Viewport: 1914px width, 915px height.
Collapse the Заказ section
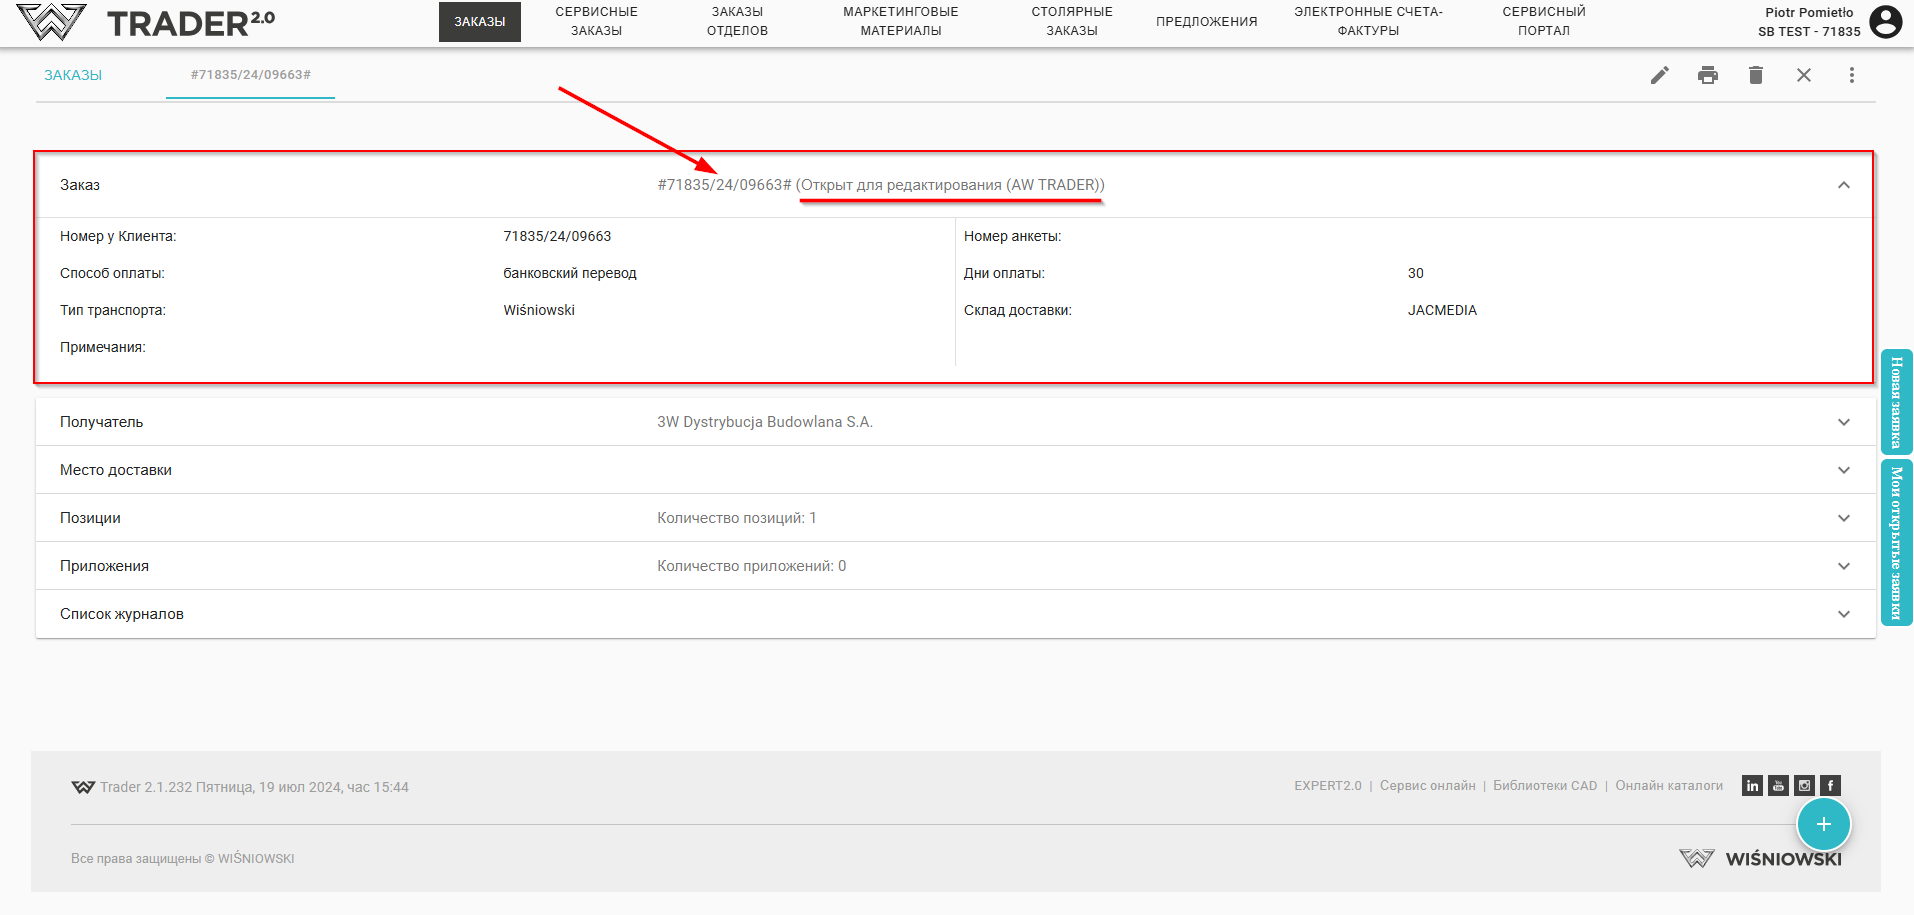pos(1843,185)
